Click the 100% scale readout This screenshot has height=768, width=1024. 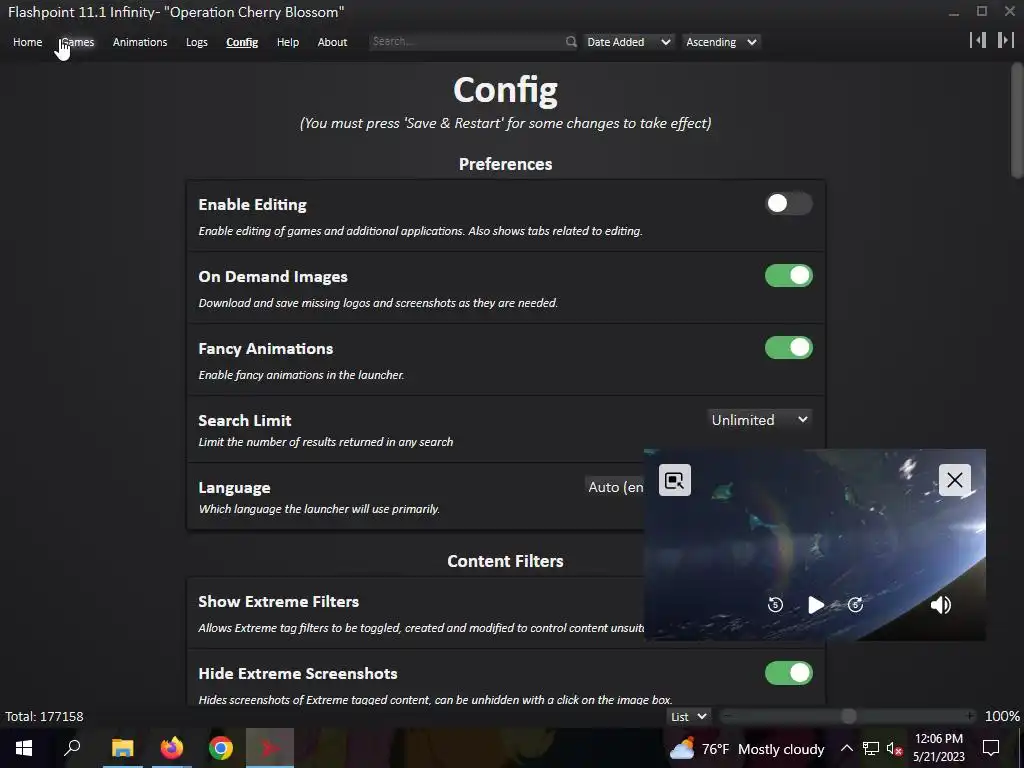pos(1002,716)
